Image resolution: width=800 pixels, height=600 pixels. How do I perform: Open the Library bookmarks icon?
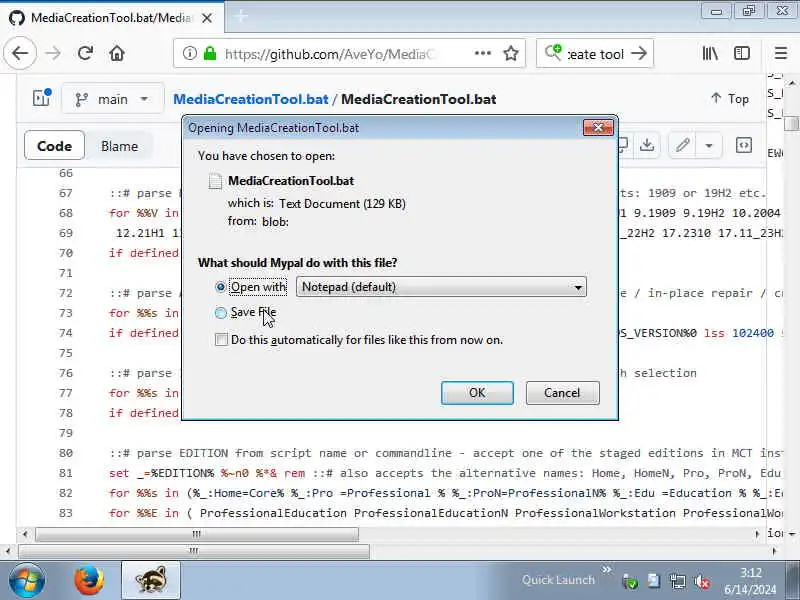click(x=710, y=53)
